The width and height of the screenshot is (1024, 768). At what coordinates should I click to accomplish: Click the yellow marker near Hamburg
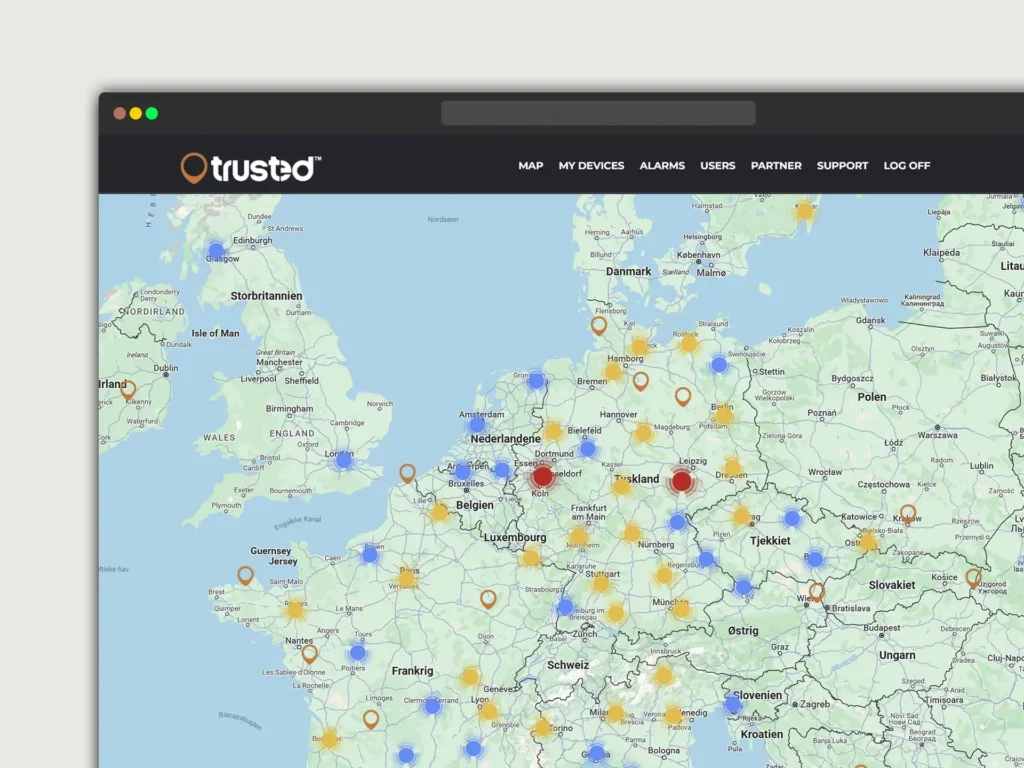(613, 371)
